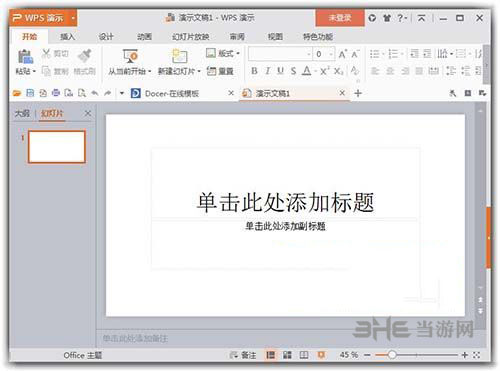Switch to the Outline (大纲) pane tab

tap(22, 113)
